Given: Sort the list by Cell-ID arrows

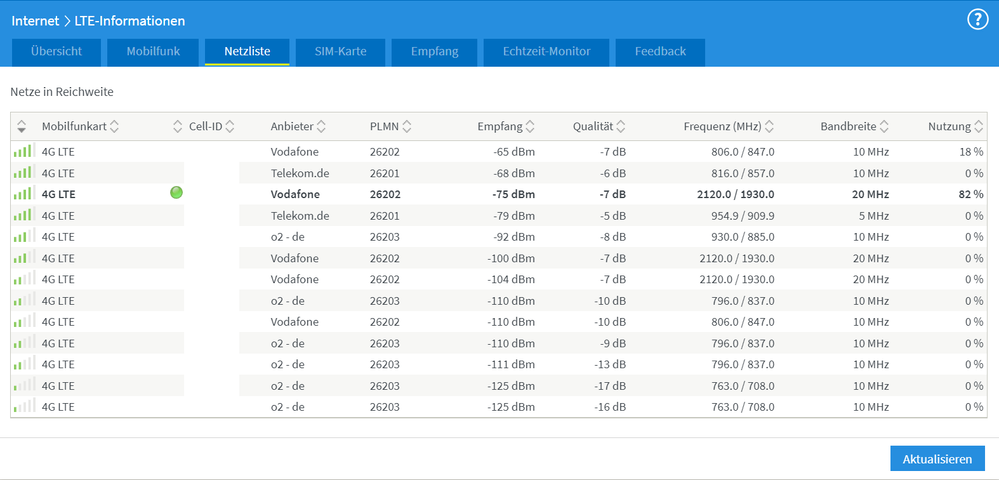Looking at the screenshot, I should (x=230, y=127).
